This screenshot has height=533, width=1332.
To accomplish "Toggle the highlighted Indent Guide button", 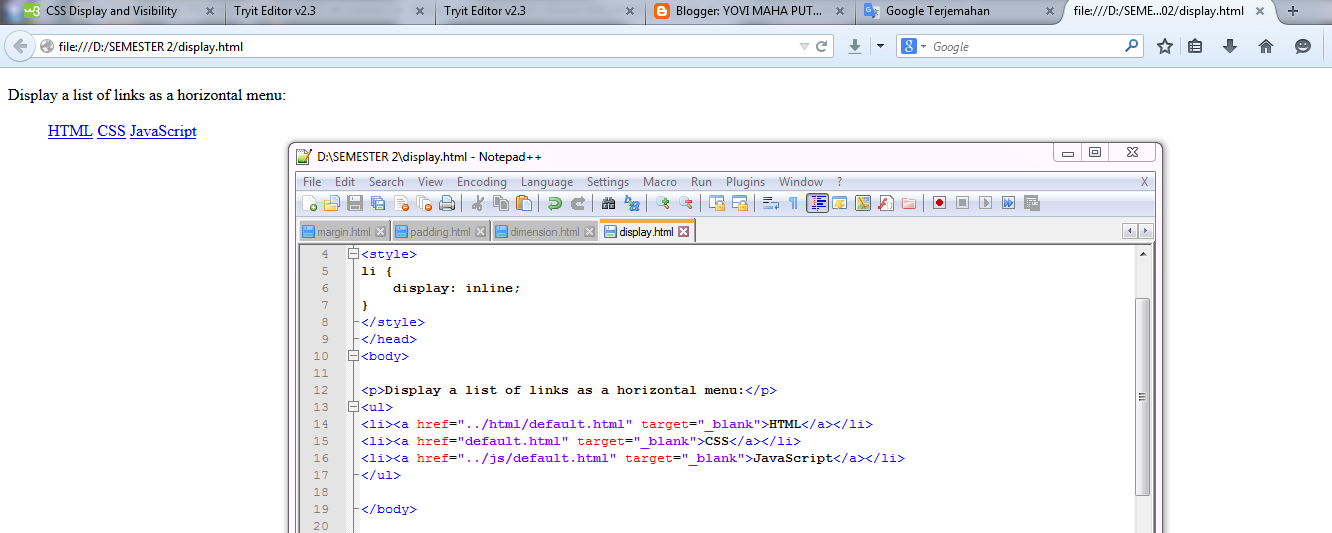I will (817, 203).
